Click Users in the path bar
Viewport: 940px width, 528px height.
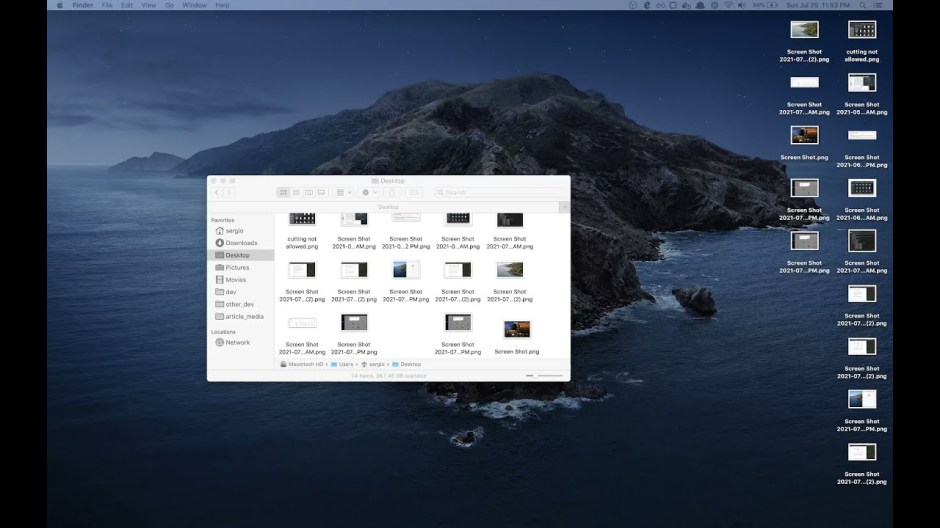point(345,364)
